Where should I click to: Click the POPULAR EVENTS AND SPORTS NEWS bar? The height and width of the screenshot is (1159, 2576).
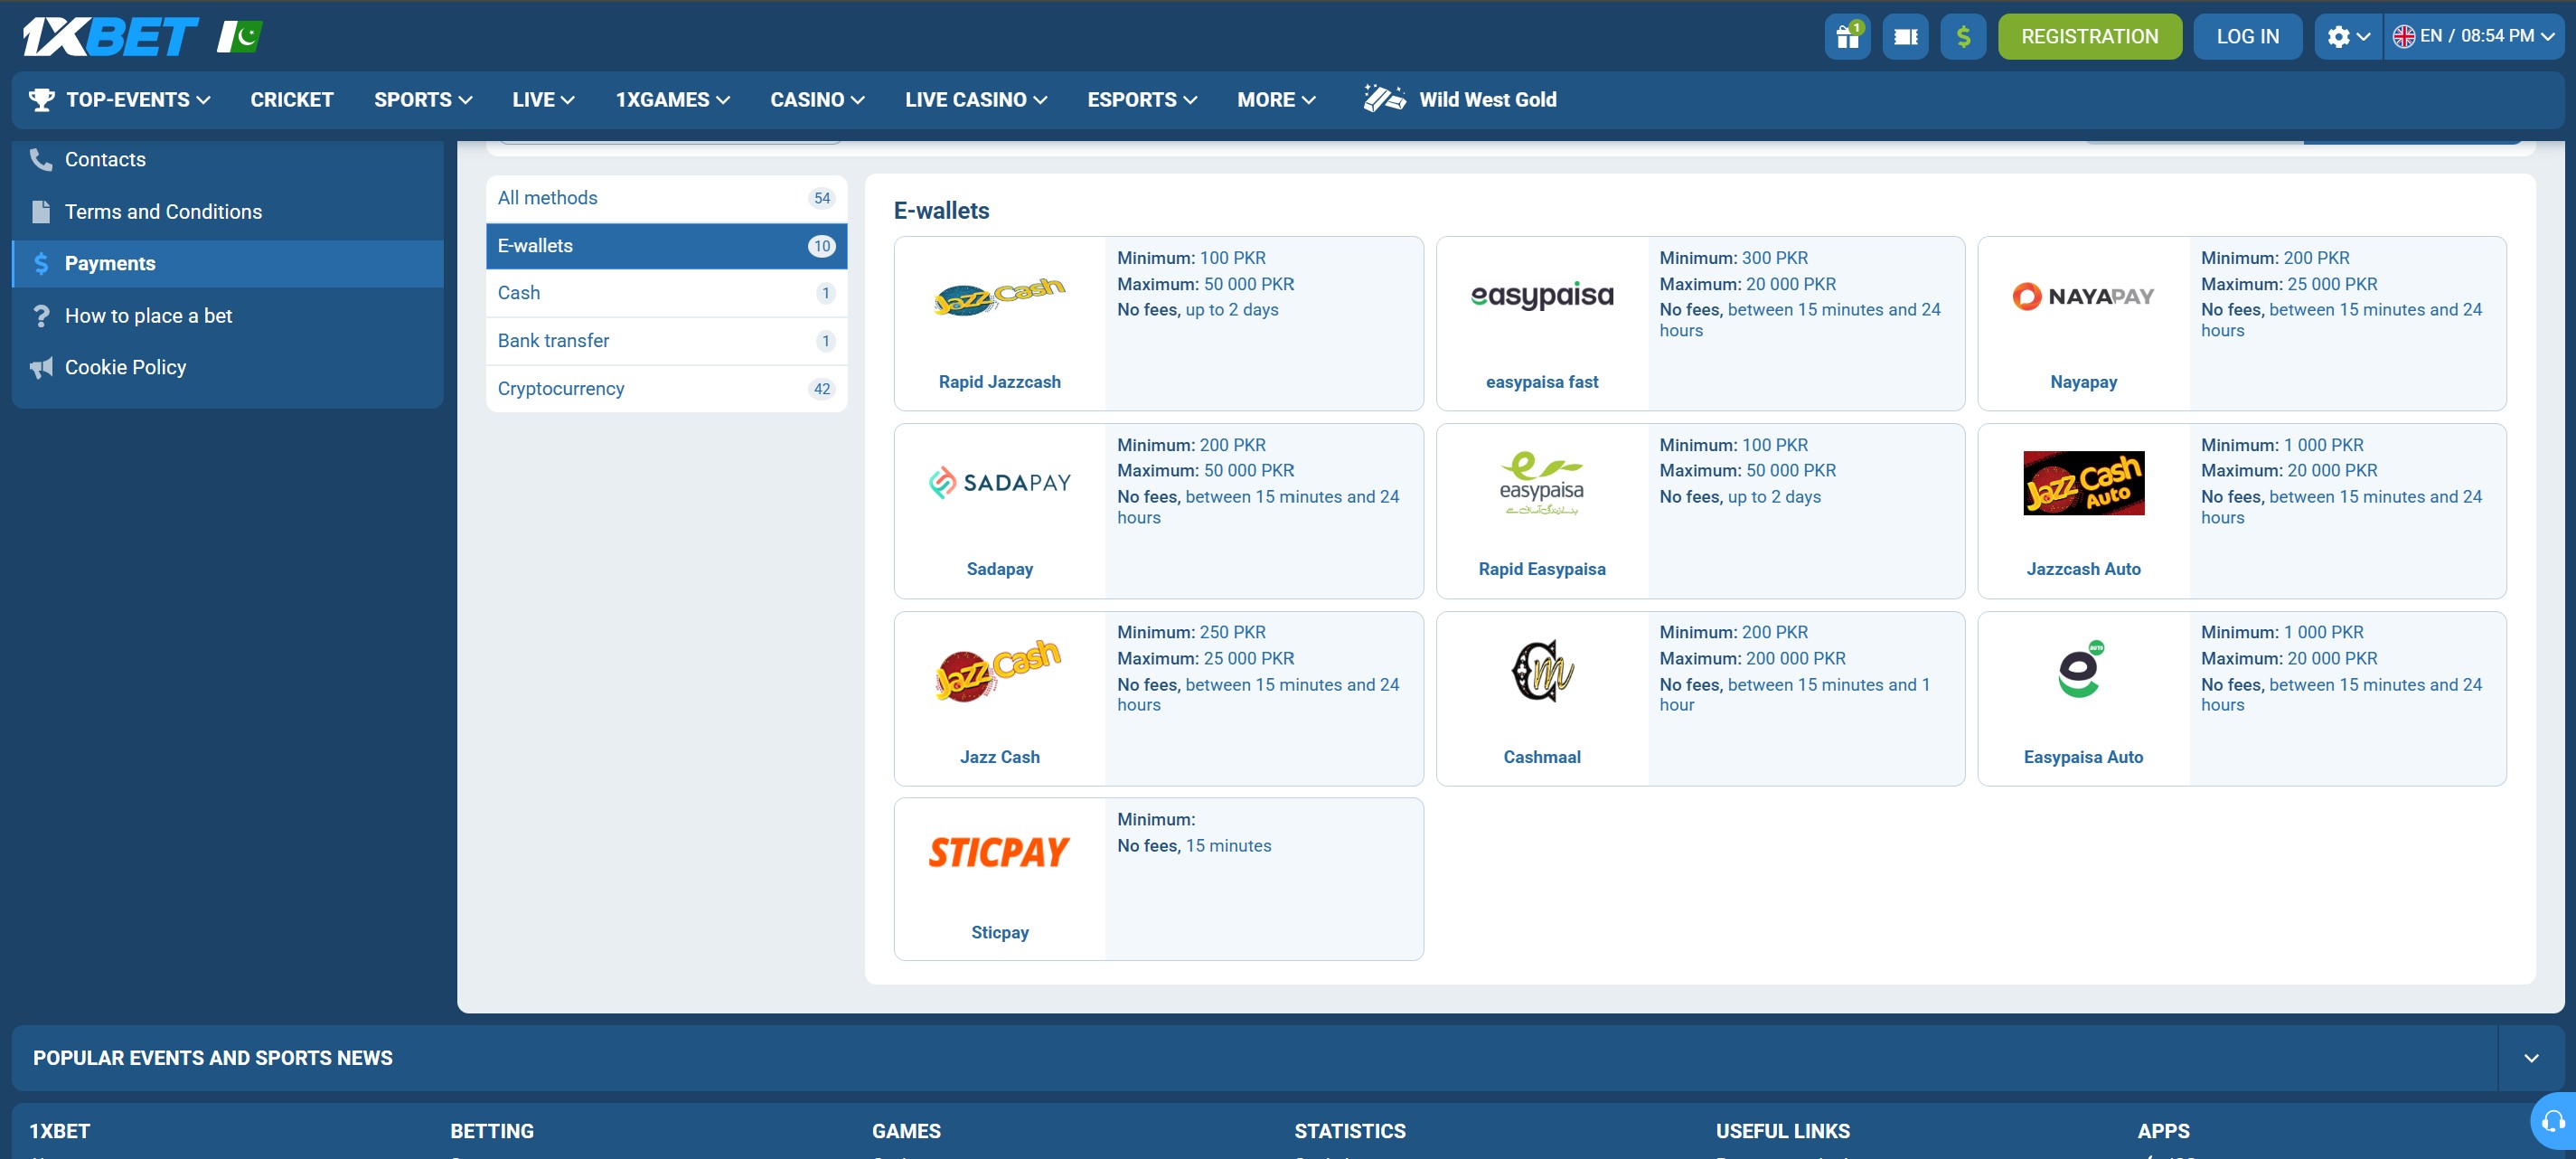pyautogui.click(x=1254, y=1058)
